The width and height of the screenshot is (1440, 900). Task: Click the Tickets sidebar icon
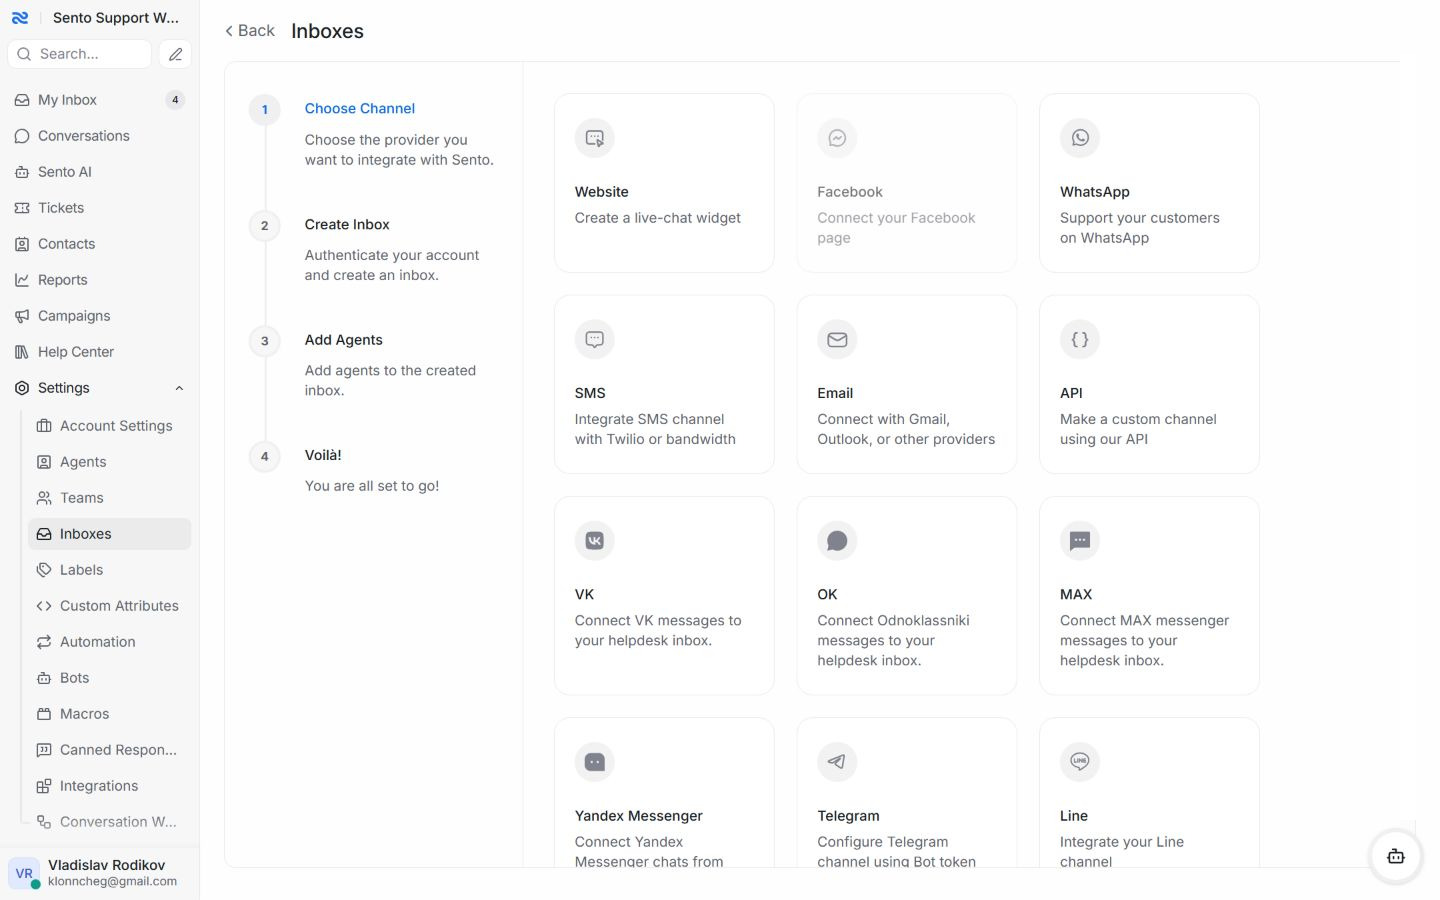(x=22, y=208)
